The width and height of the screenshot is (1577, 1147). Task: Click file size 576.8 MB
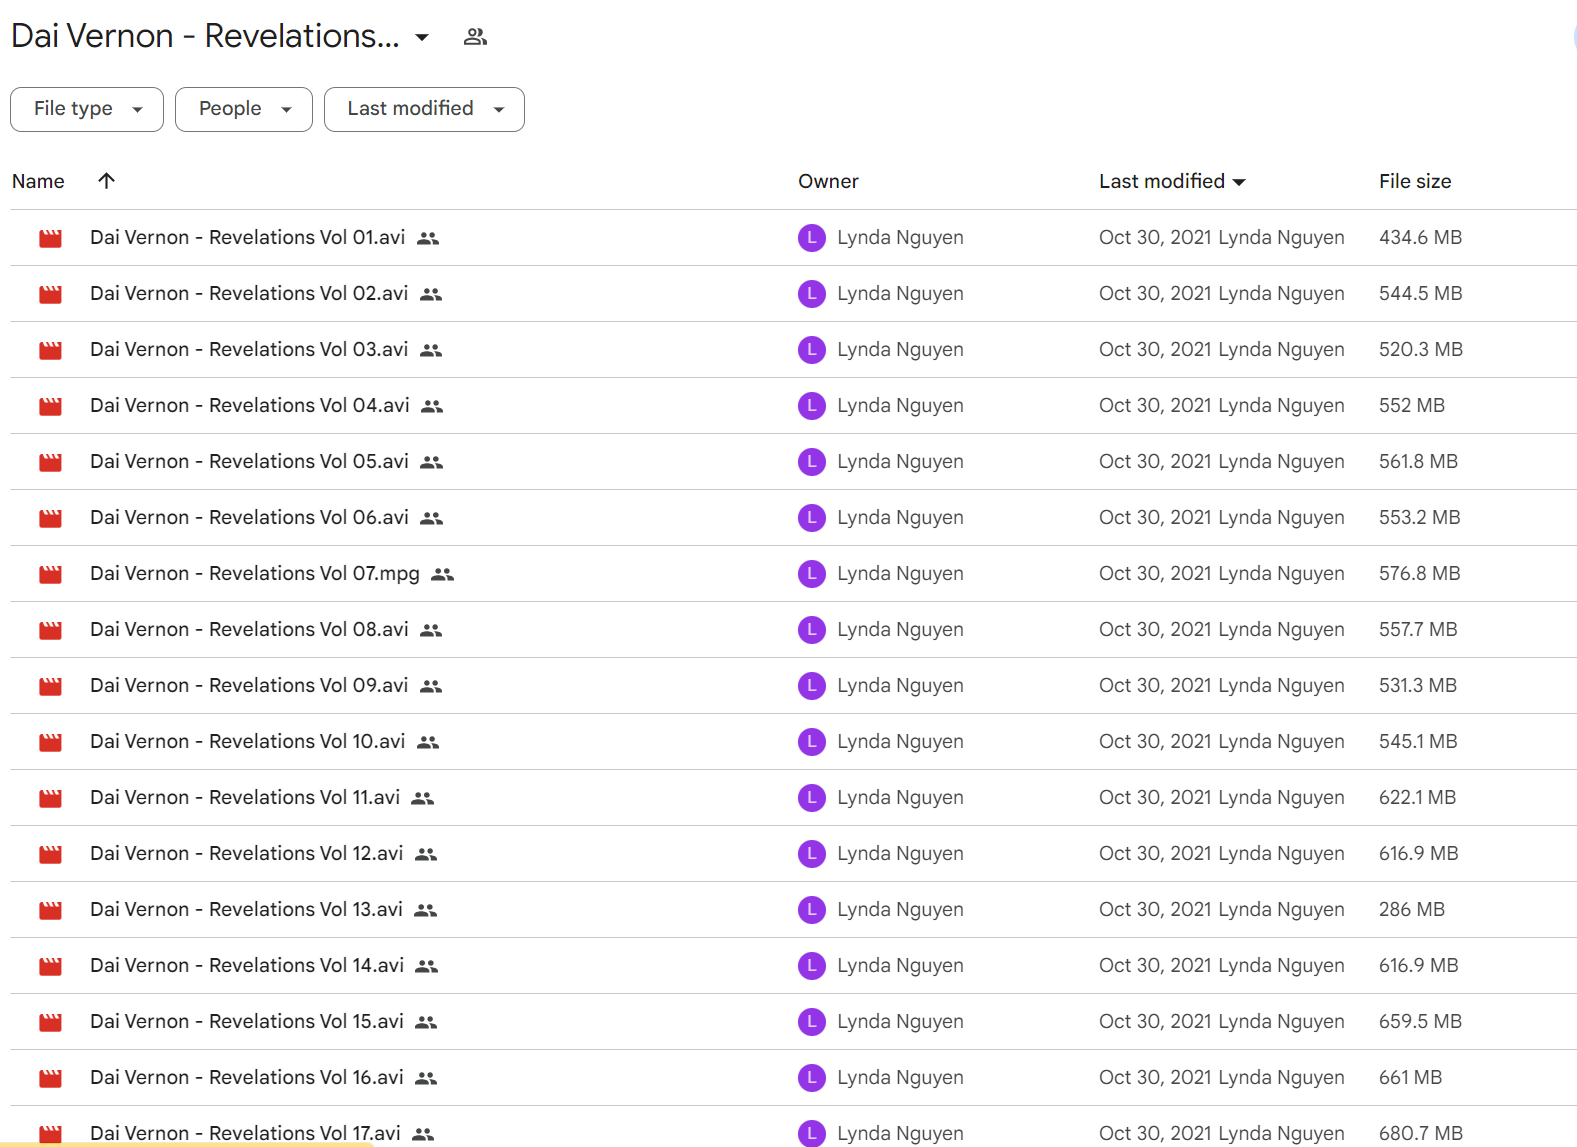(x=1420, y=574)
